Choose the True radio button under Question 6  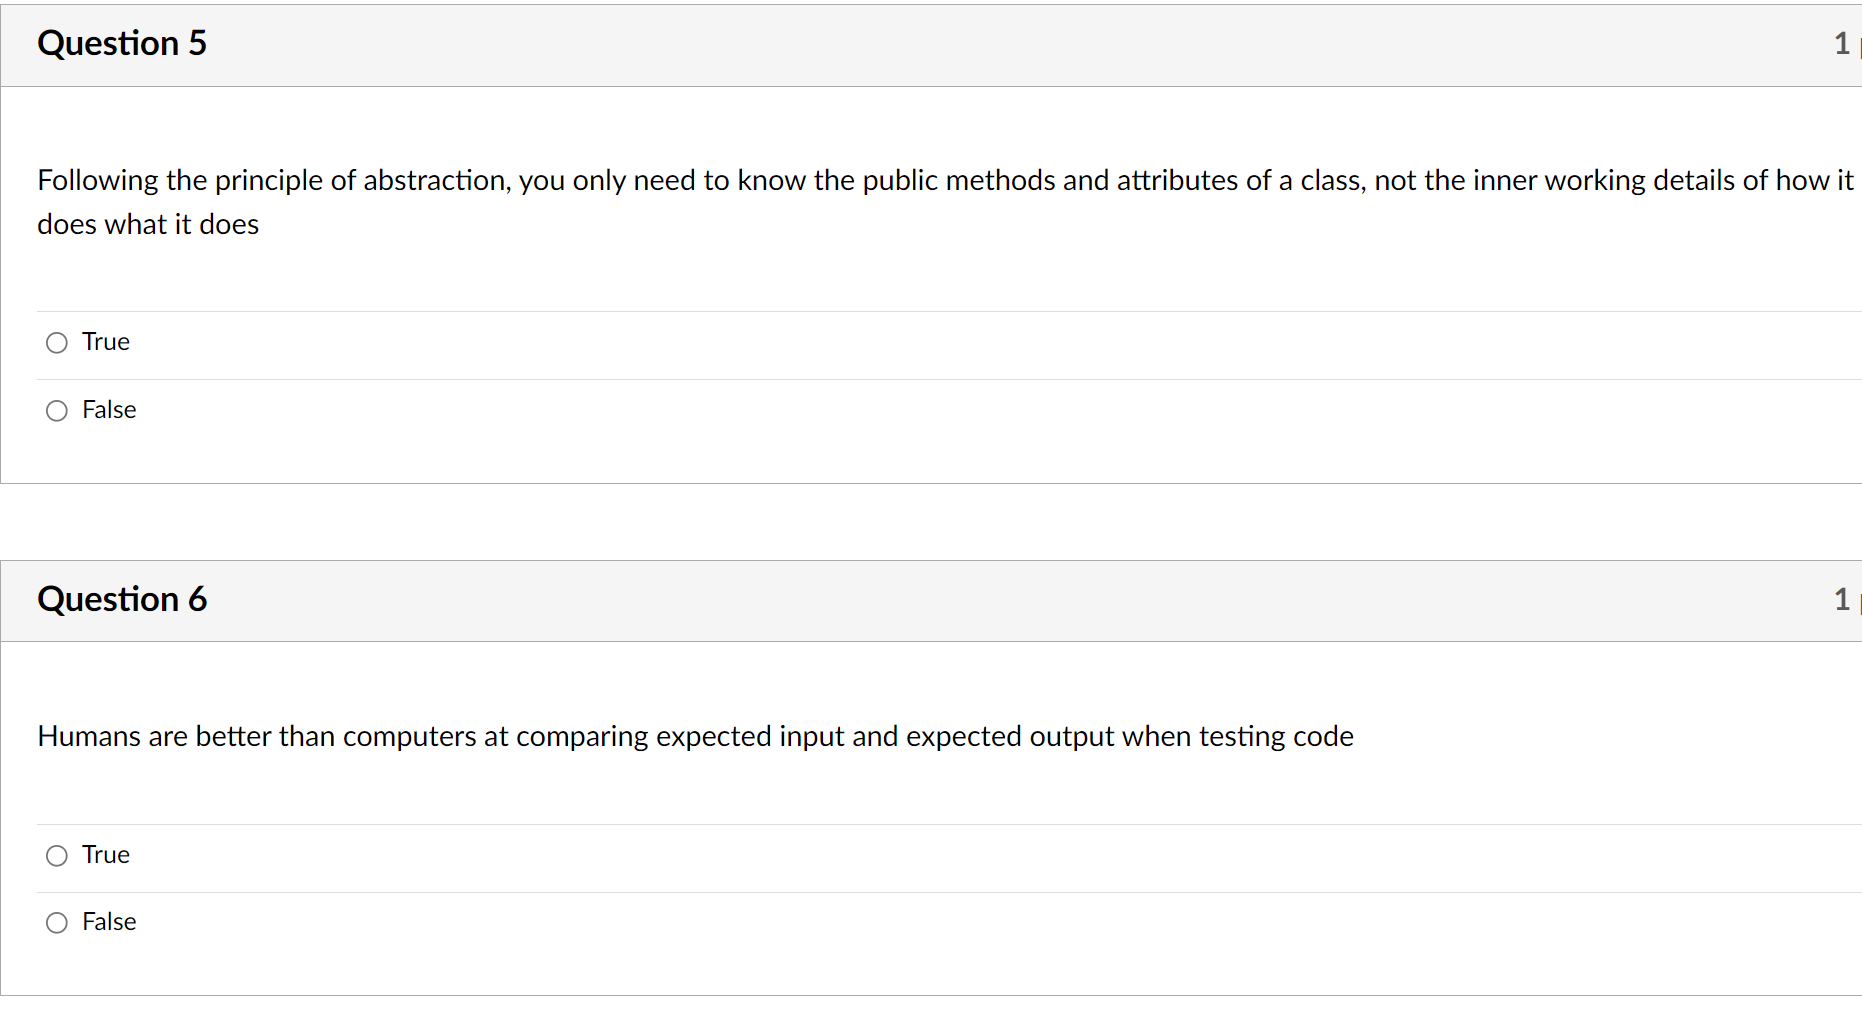point(57,856)
